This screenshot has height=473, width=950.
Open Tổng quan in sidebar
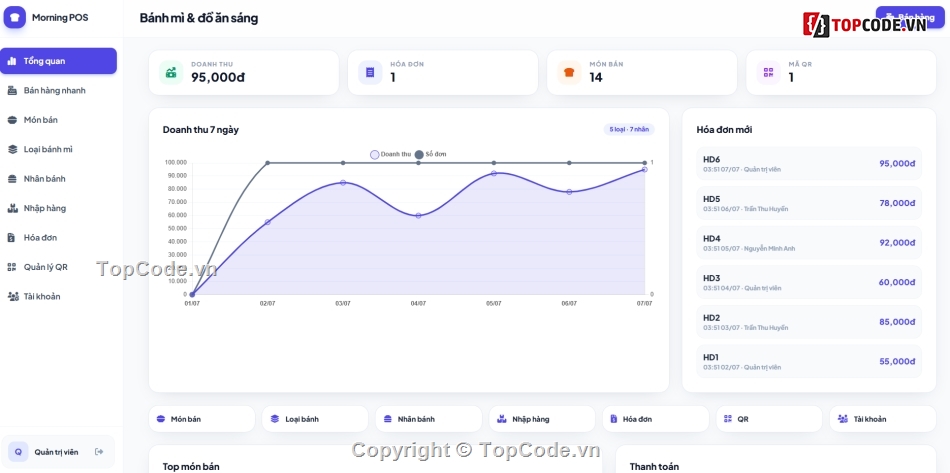click(x=58, y=61)
